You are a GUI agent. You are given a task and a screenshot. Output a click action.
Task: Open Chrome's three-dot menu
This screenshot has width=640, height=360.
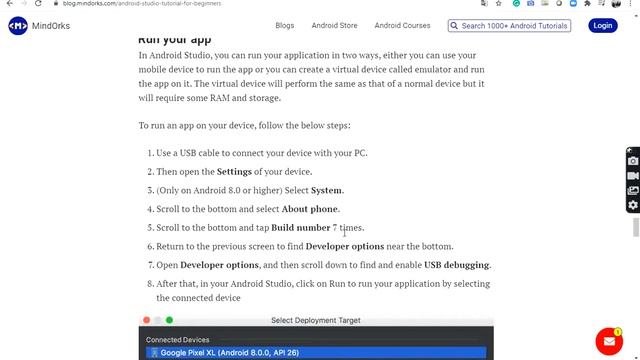[x=630, y=3]
